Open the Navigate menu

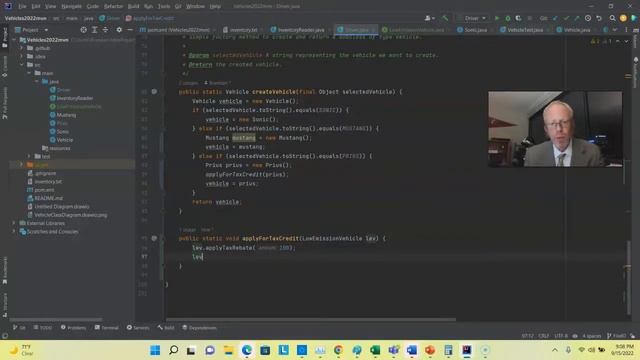click(71, 6)
